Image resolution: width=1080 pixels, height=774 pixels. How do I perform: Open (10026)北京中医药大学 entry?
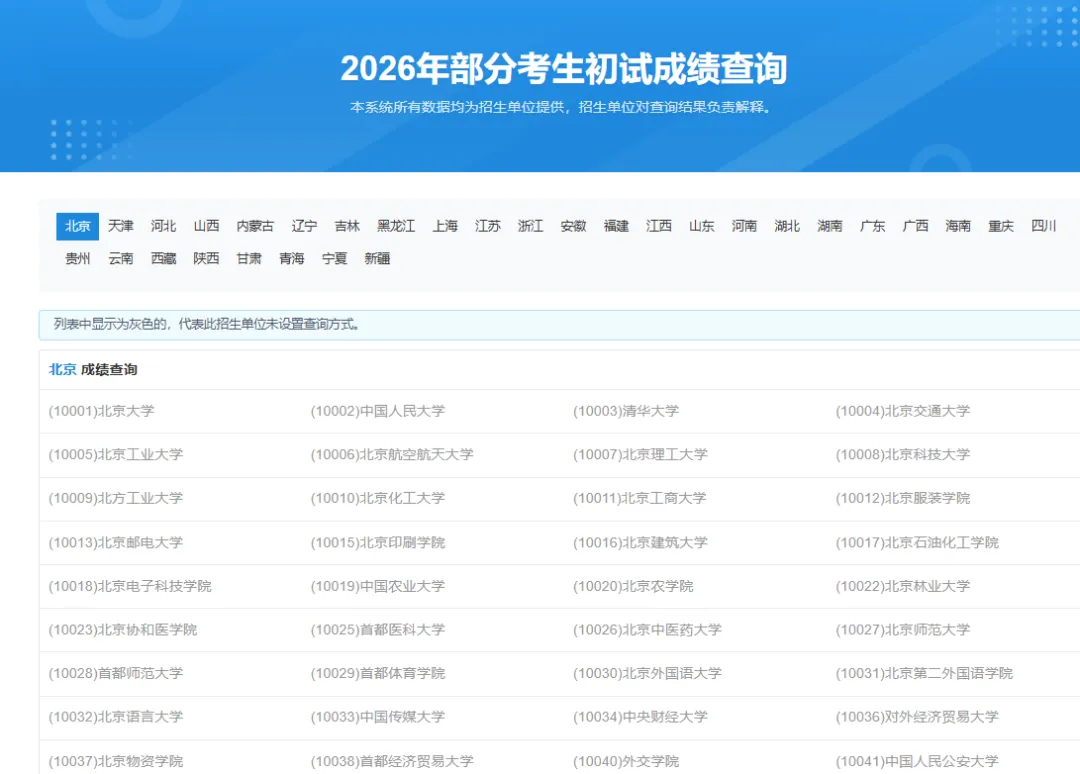(647, 629)
